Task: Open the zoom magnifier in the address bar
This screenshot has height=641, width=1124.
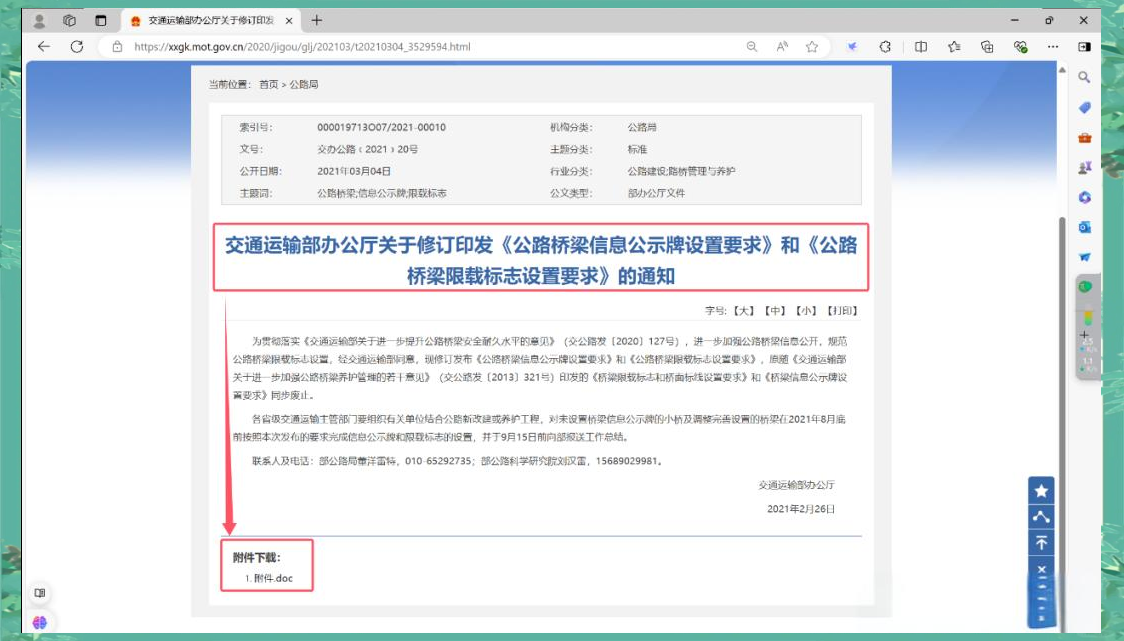Action: [x=752, y=47]
